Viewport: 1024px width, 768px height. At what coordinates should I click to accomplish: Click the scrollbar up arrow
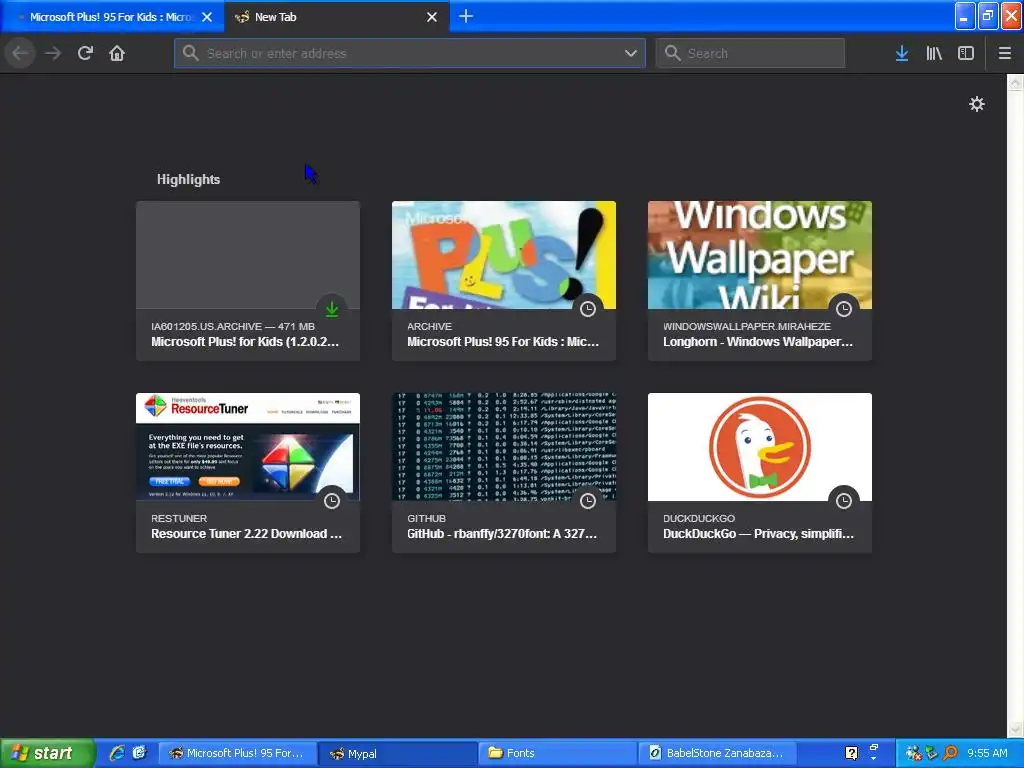(x=1015, y=82)
